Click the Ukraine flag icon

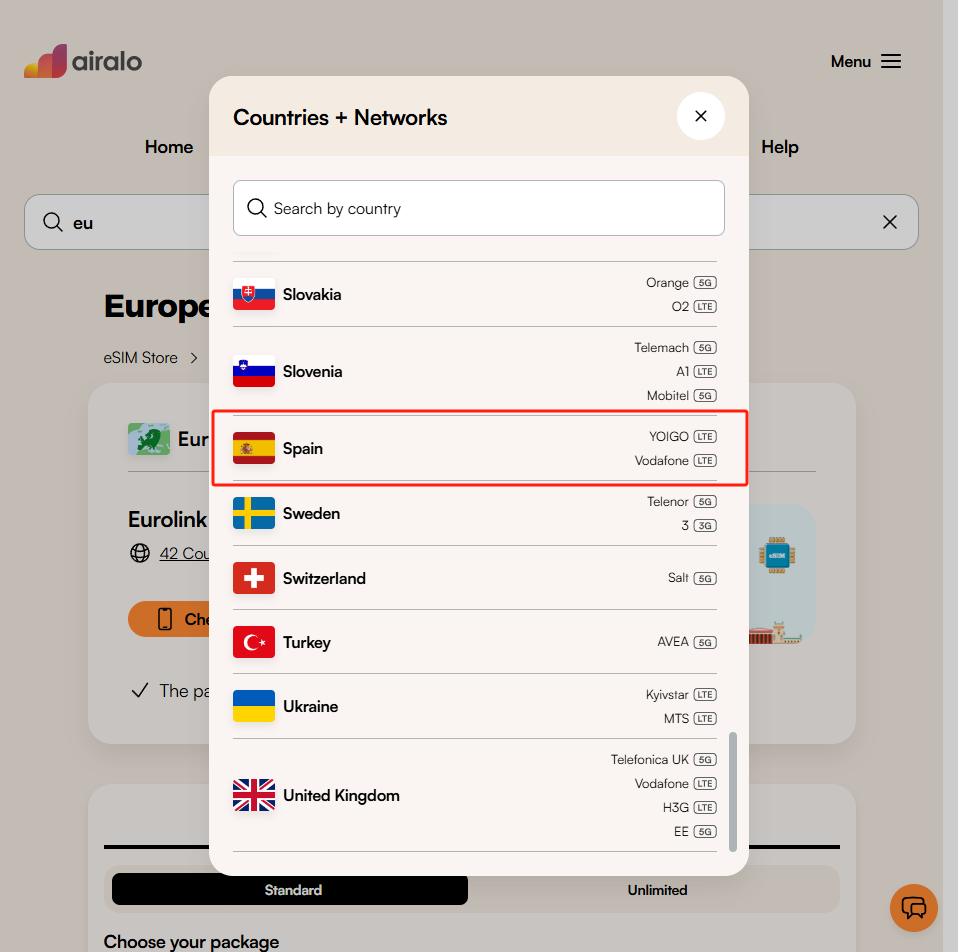tap(253, 706)
